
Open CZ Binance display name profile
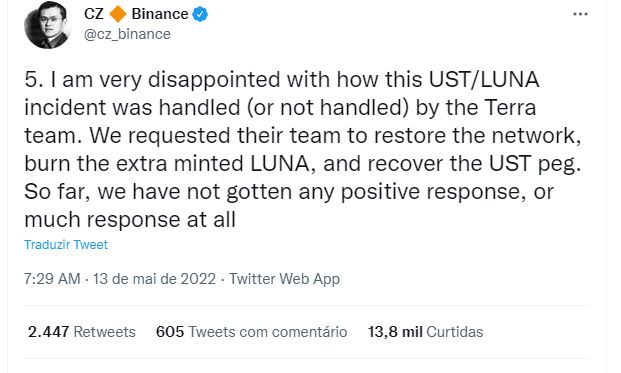pyautogui.click(x=146, y=14)
